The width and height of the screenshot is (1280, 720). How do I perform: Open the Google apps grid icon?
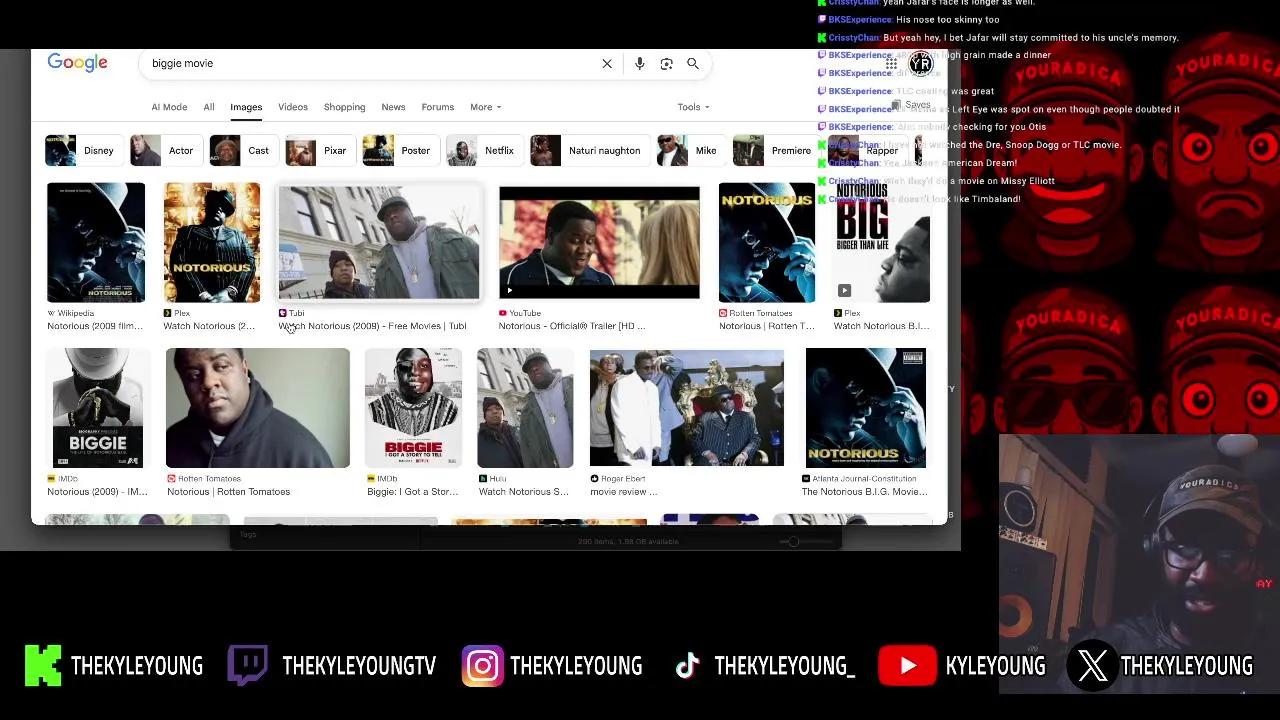point(891,64)
